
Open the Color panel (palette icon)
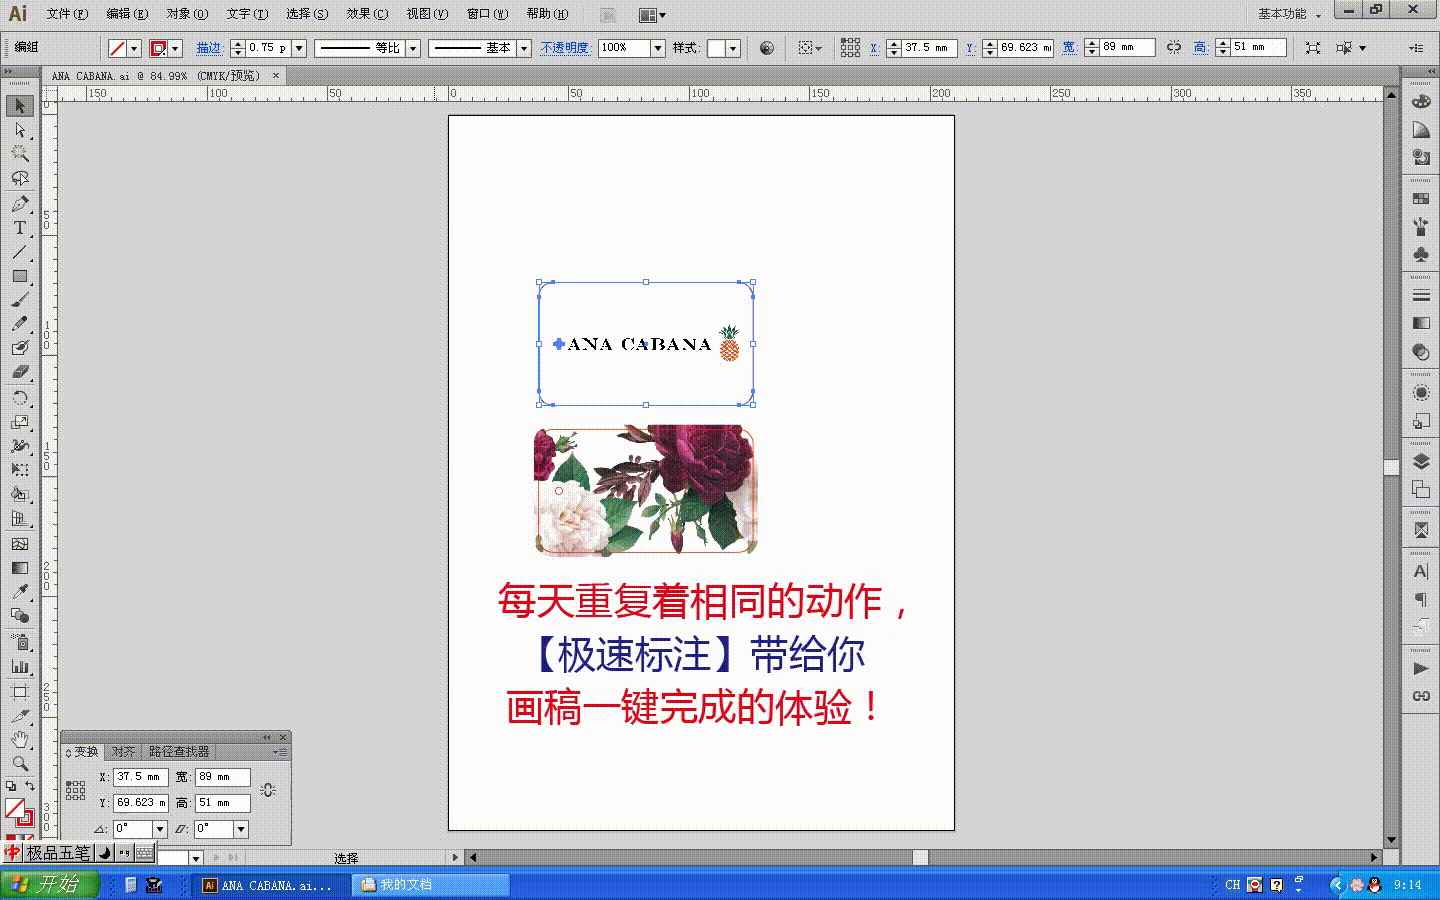coord(1421,102)
